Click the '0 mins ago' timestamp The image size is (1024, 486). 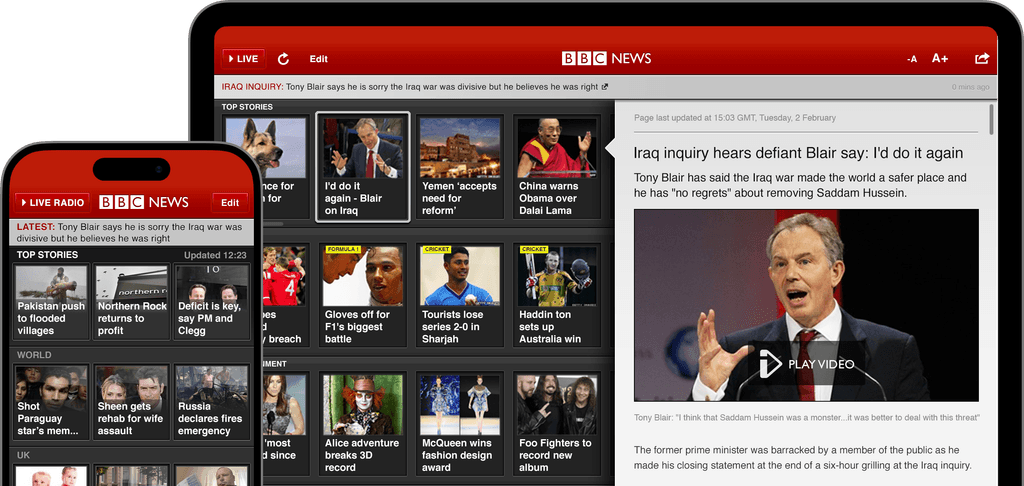(970, 87)
